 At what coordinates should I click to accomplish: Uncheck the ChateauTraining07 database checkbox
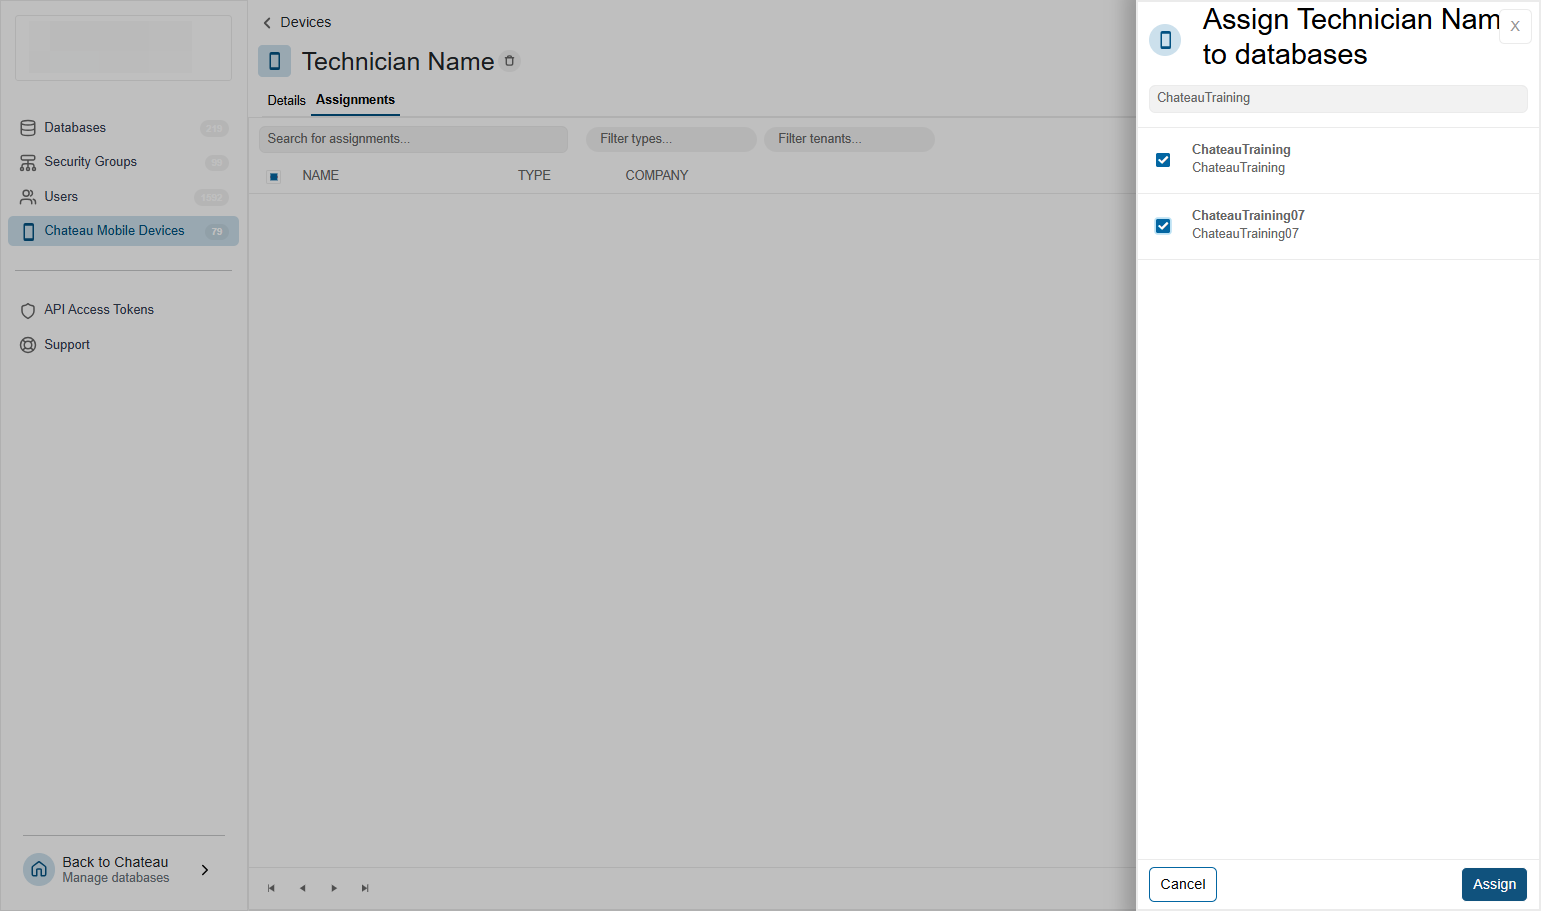pyautogui.click(x=1163, y=226)
